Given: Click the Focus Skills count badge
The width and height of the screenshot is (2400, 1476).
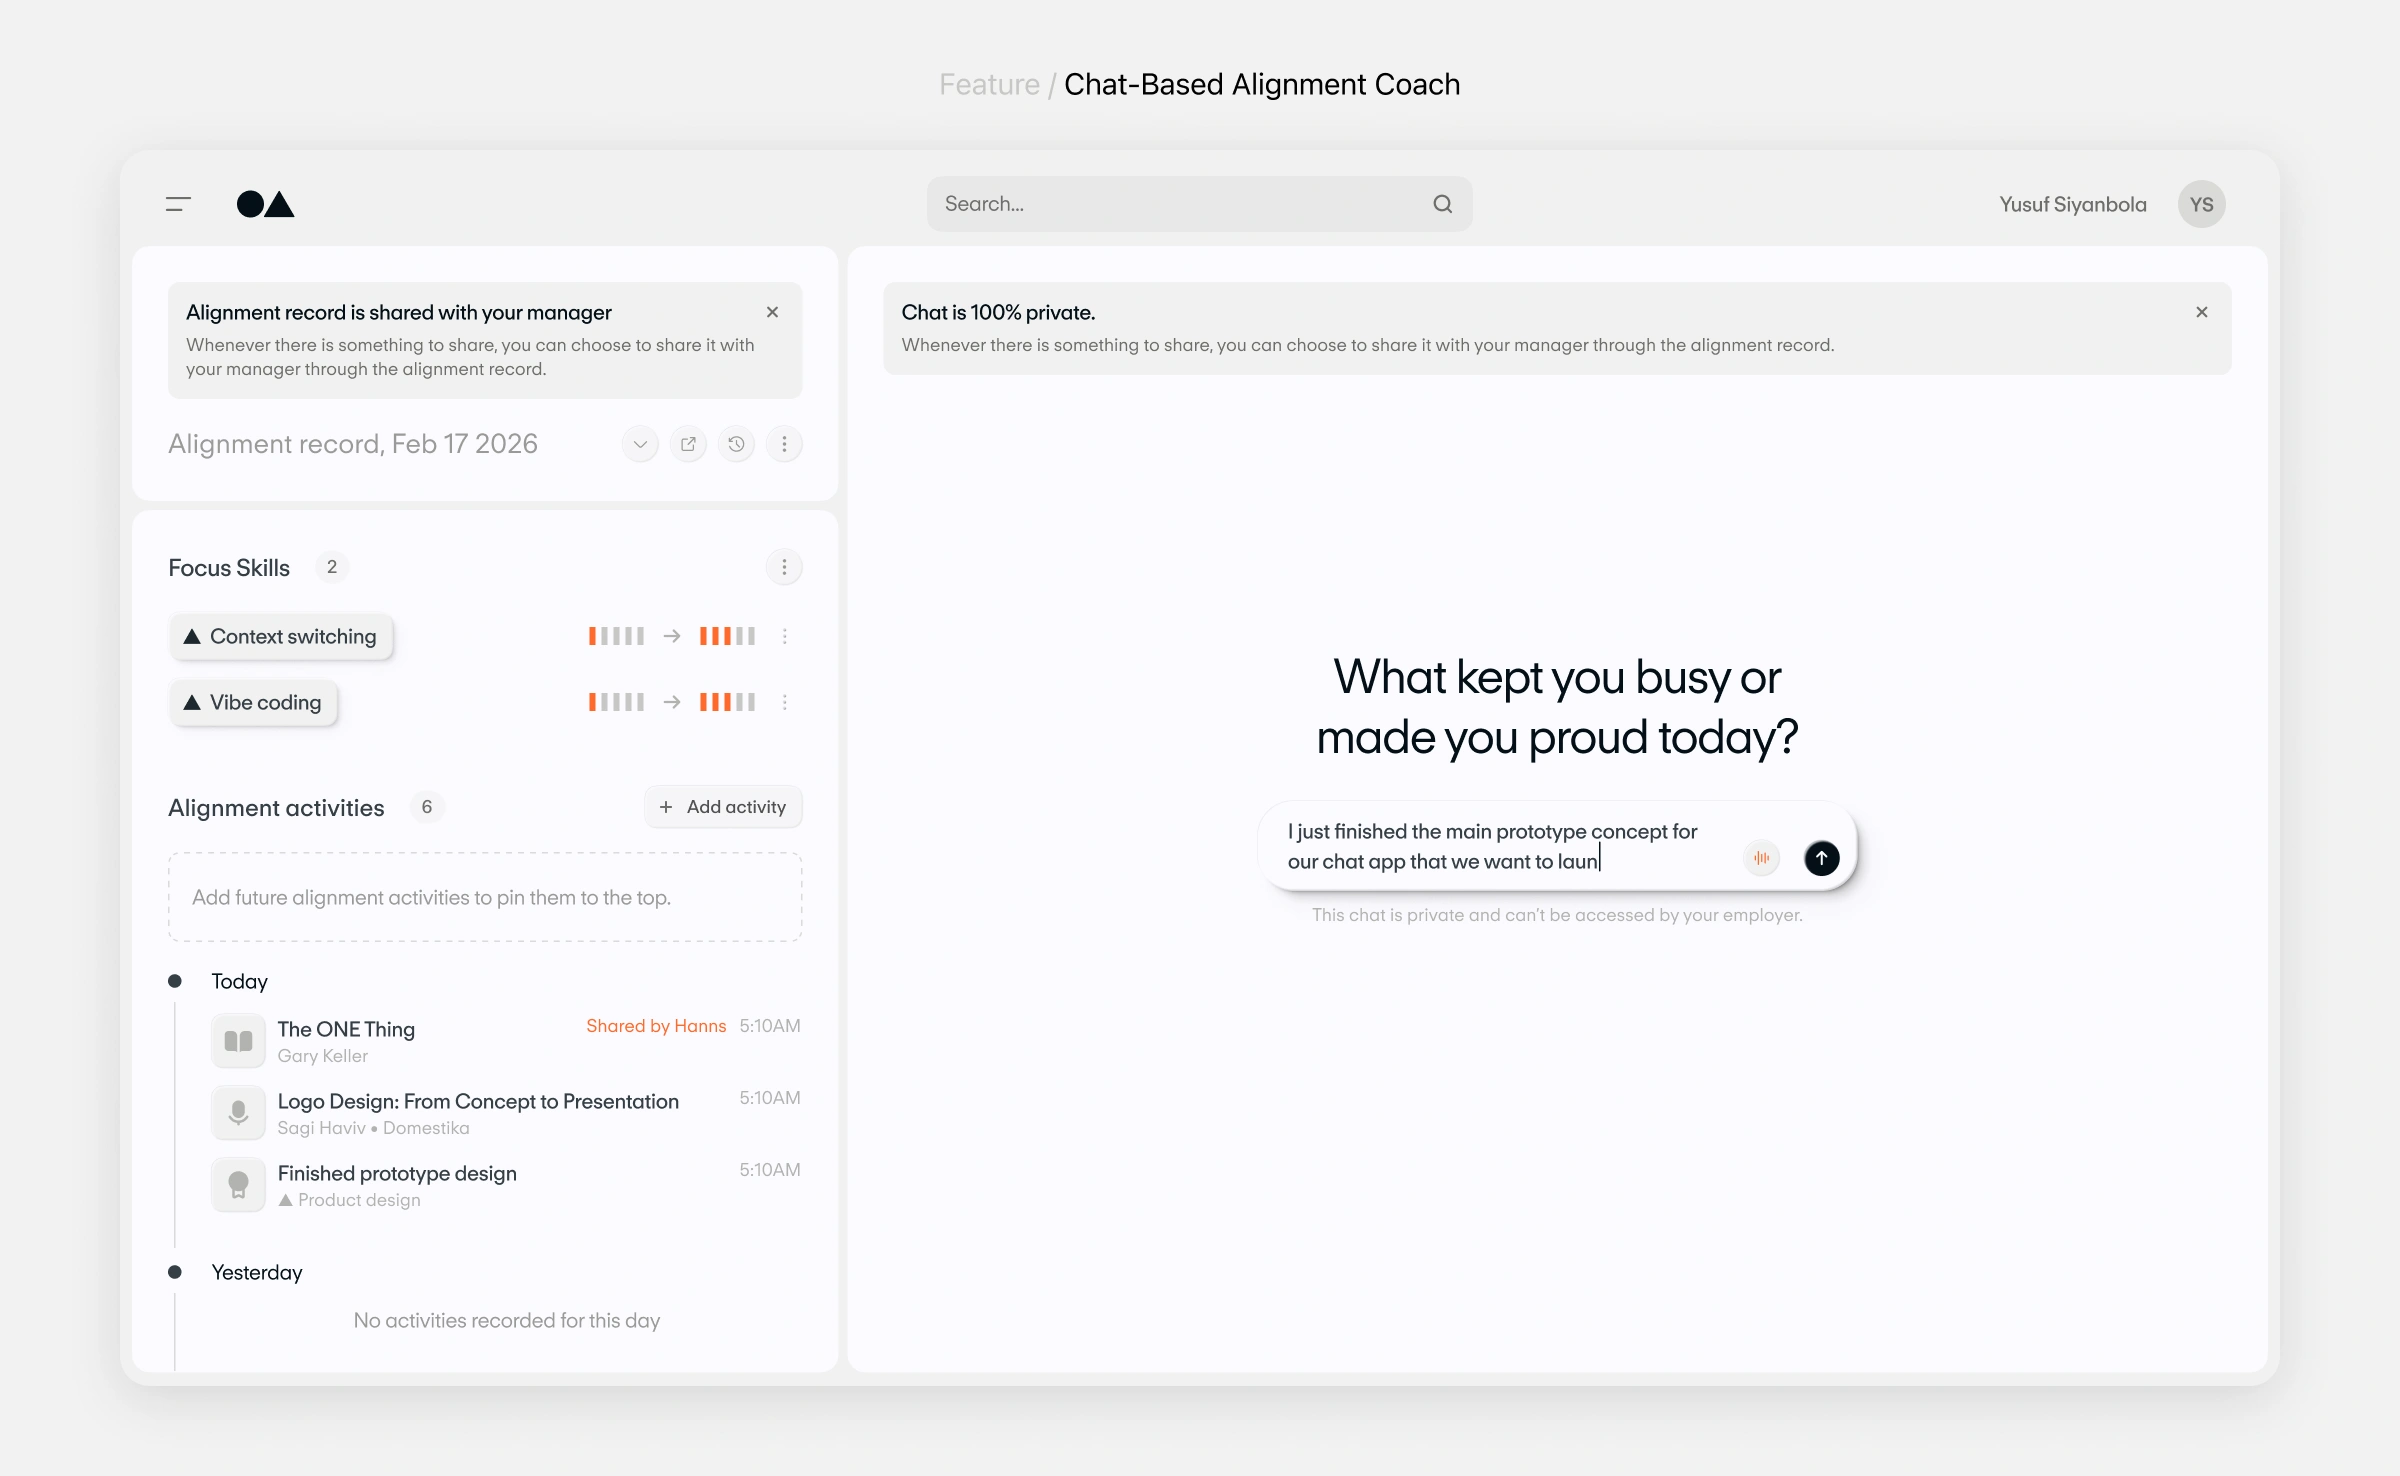Looking at the screenshot, I should [332, 567].
